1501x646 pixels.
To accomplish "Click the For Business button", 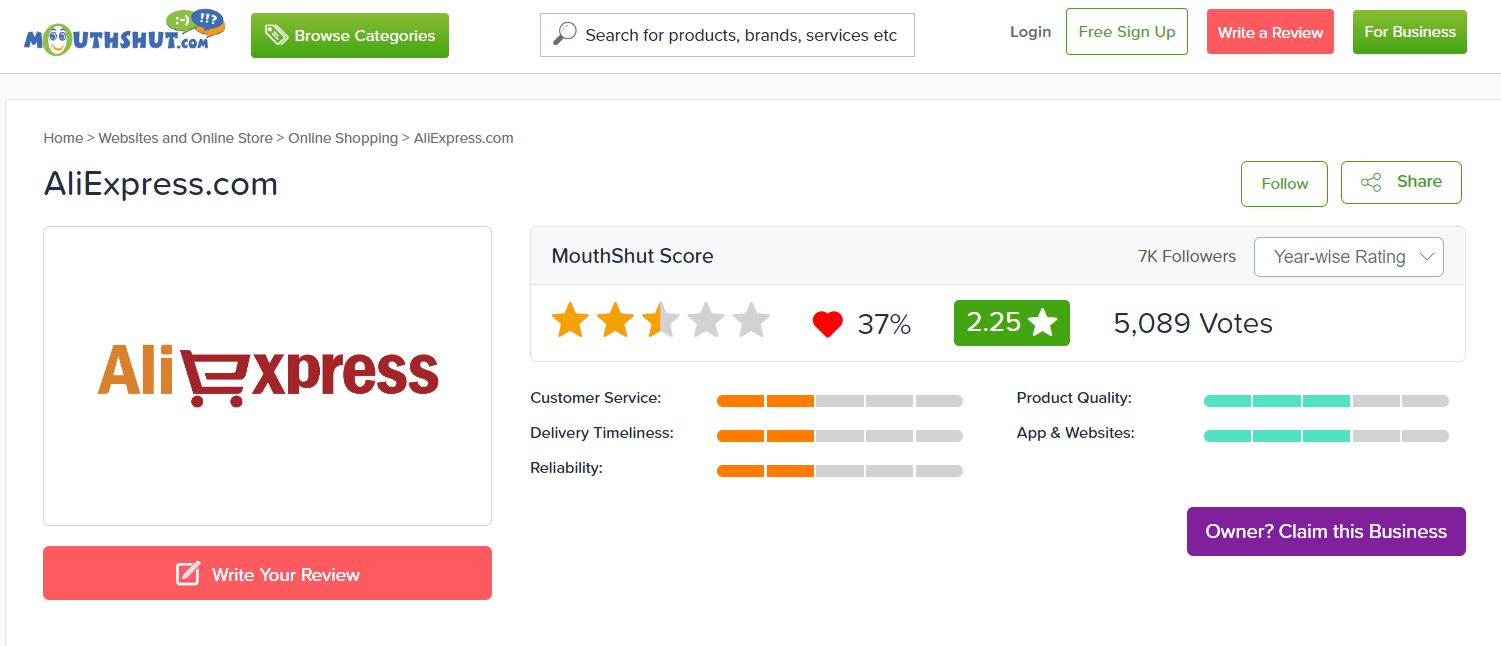I will coord(1410,32).
